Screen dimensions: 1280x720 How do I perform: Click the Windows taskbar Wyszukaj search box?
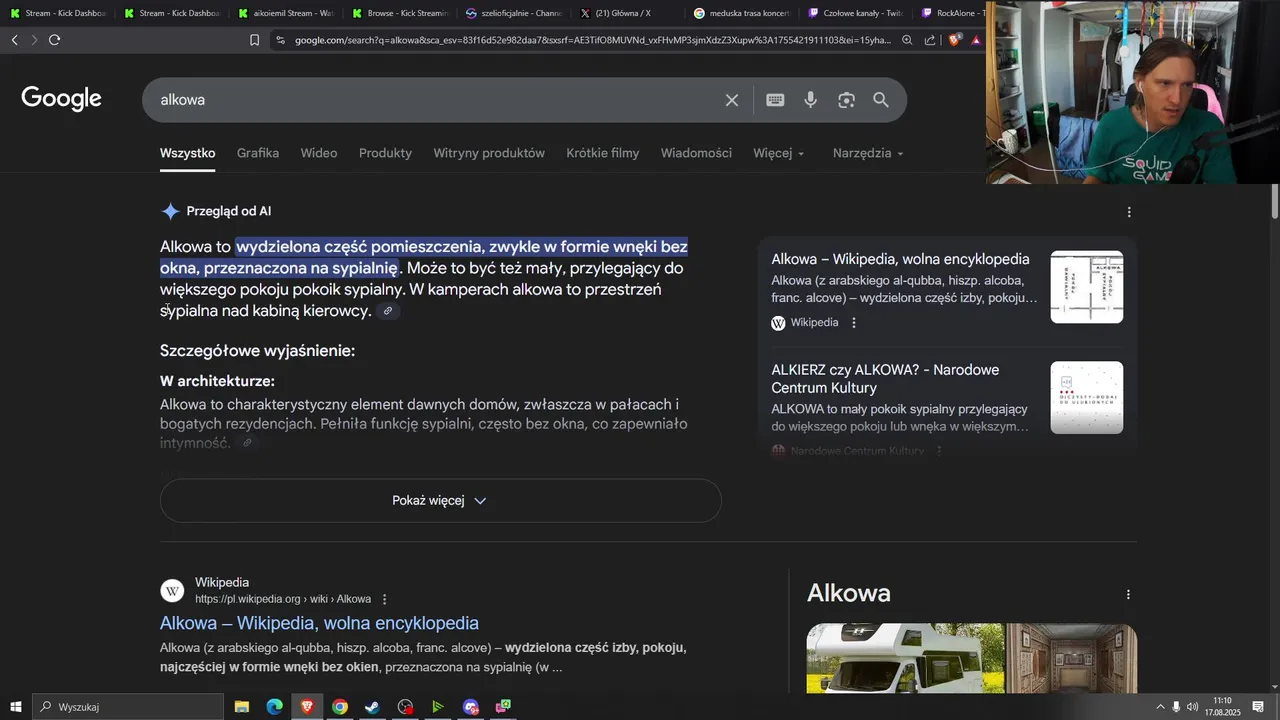pos(128,707)
